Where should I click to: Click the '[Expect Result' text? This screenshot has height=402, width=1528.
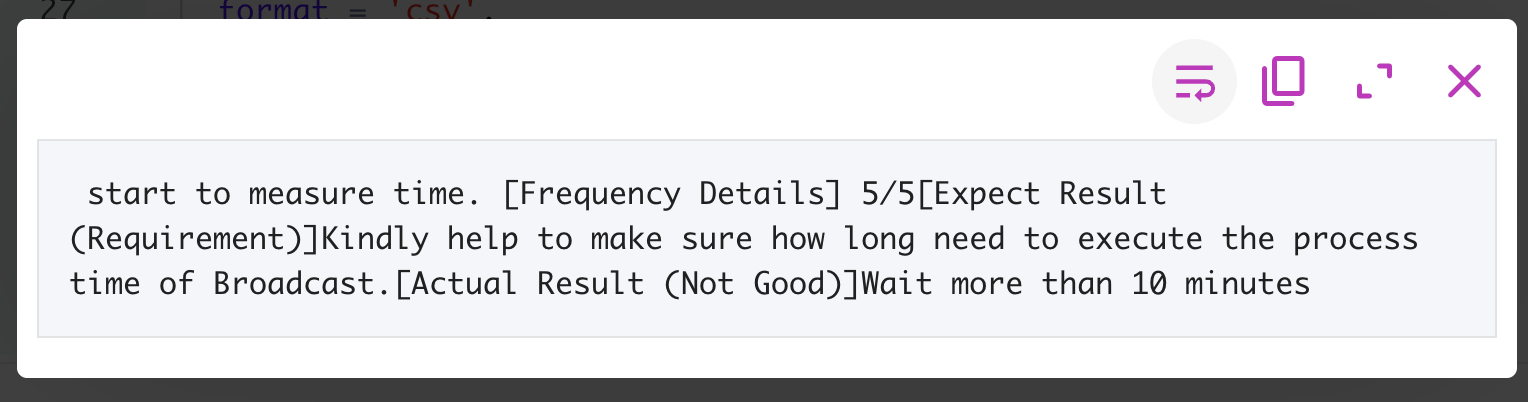[x=1041, y=193]
